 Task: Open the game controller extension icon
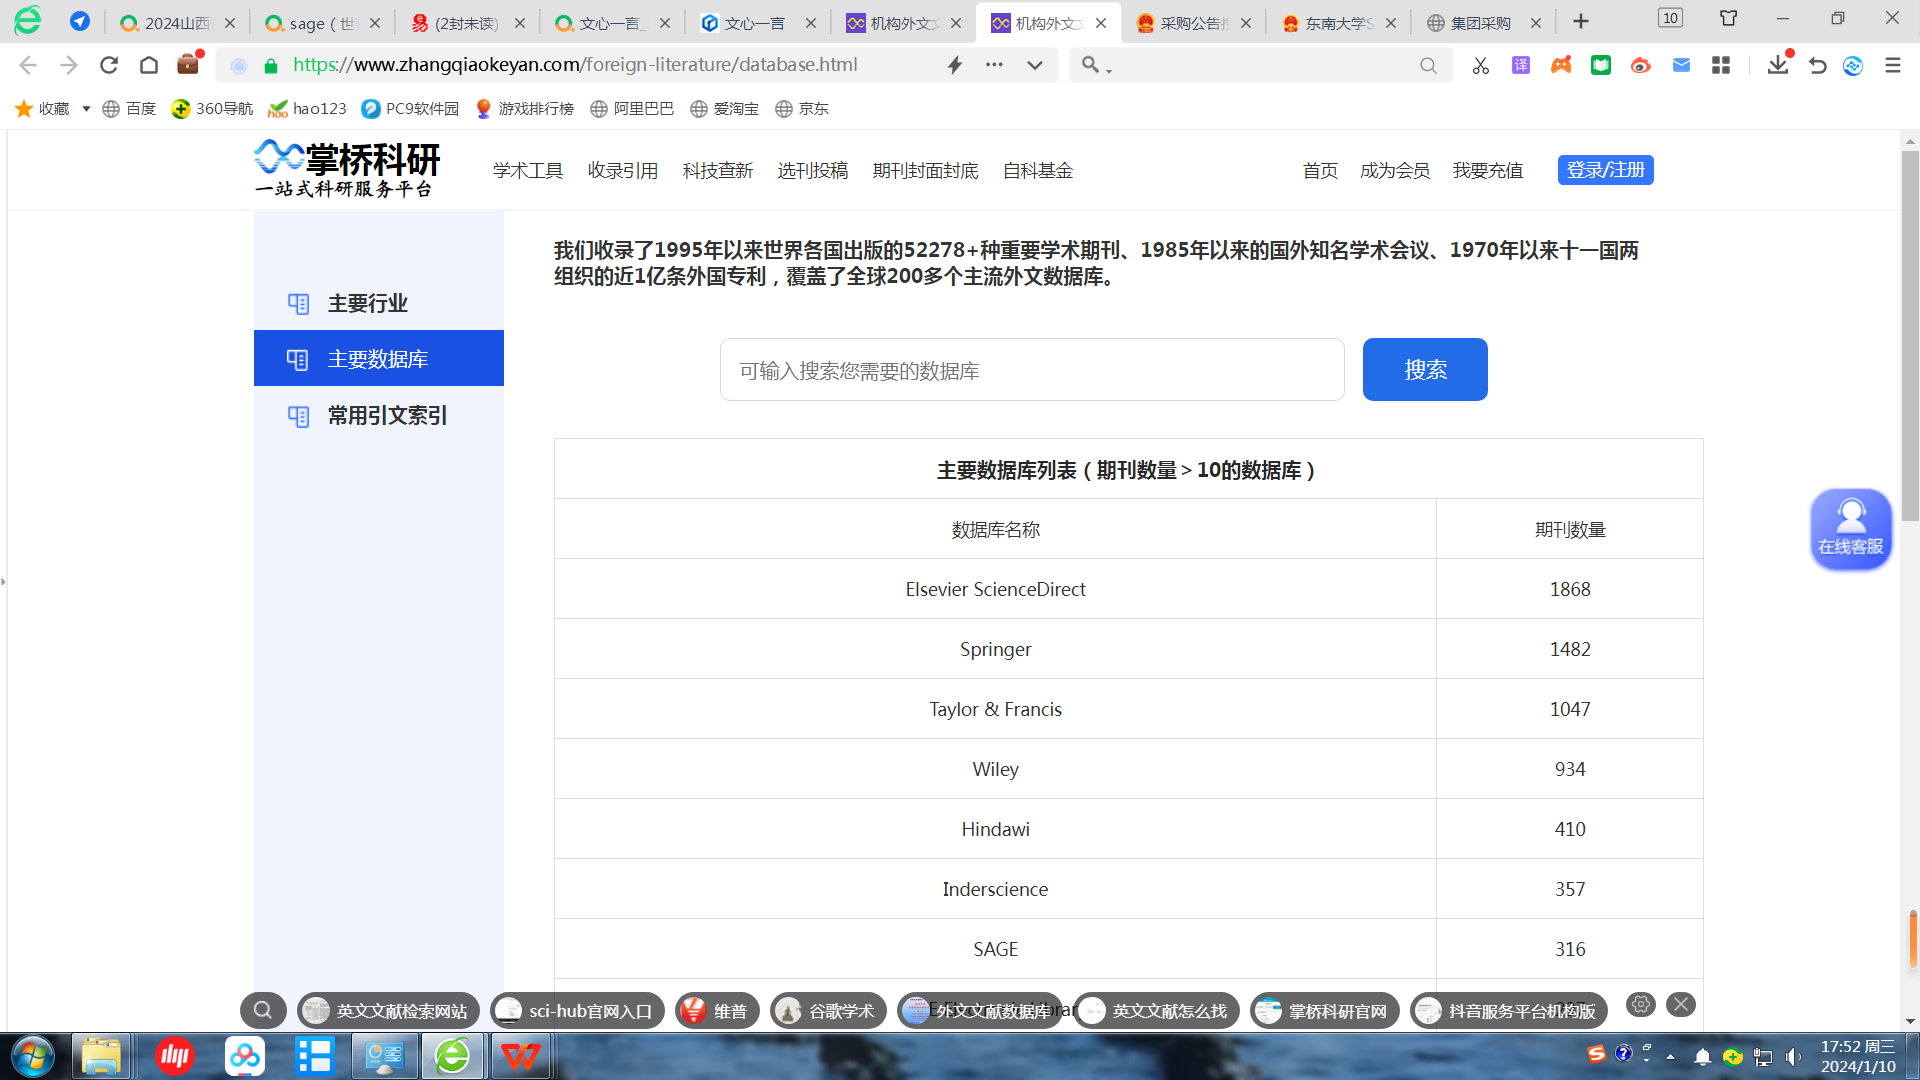point(1561,65)
